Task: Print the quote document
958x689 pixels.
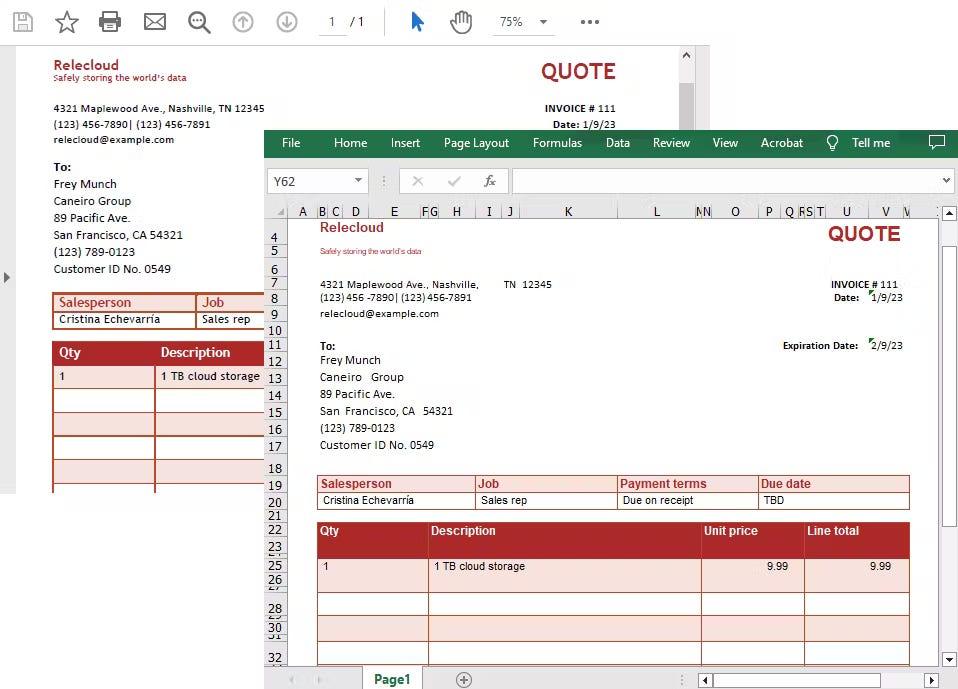Action: point(110,21)
